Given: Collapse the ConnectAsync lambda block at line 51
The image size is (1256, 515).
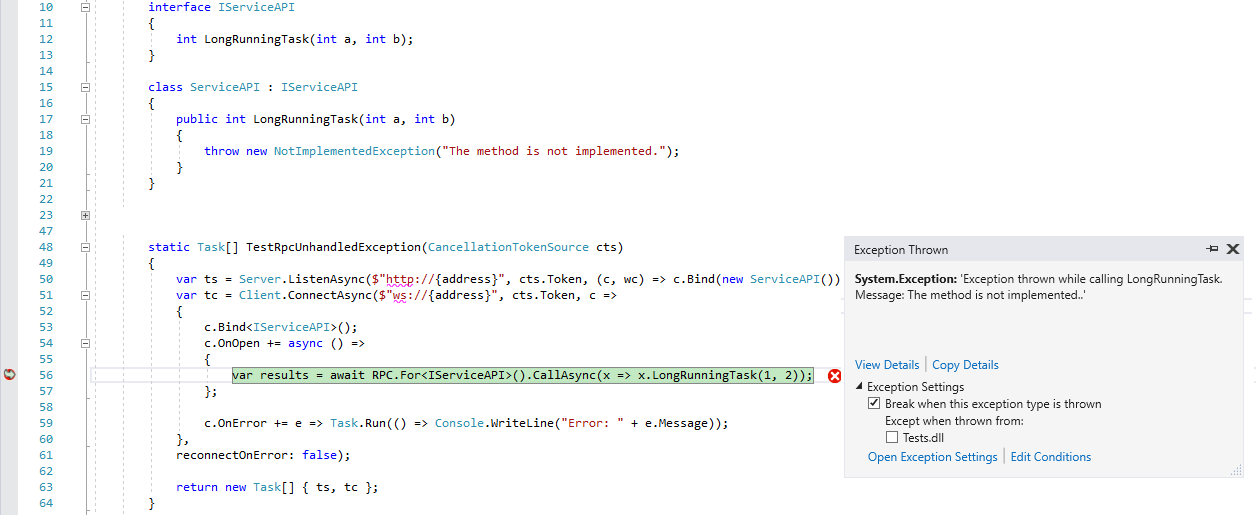Looking at the screenshot, I should [x=85, y=295].
